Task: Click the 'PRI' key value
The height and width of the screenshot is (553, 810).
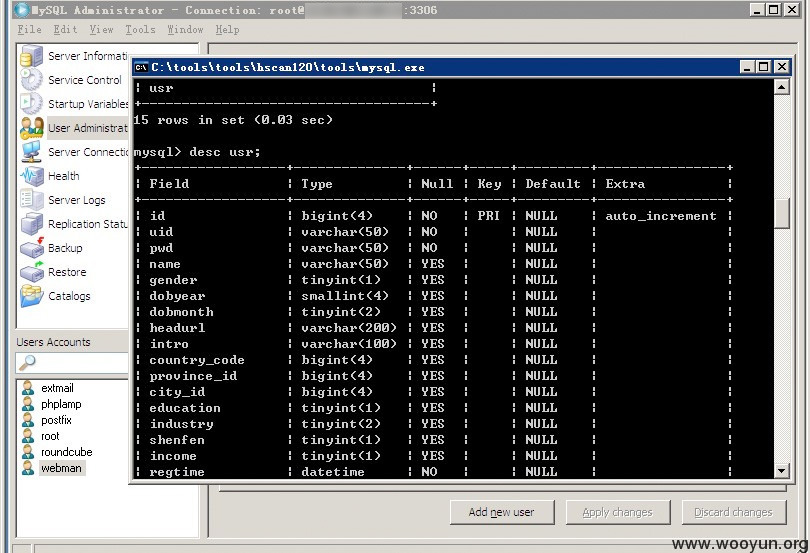Action: click(x=489, y=216)
